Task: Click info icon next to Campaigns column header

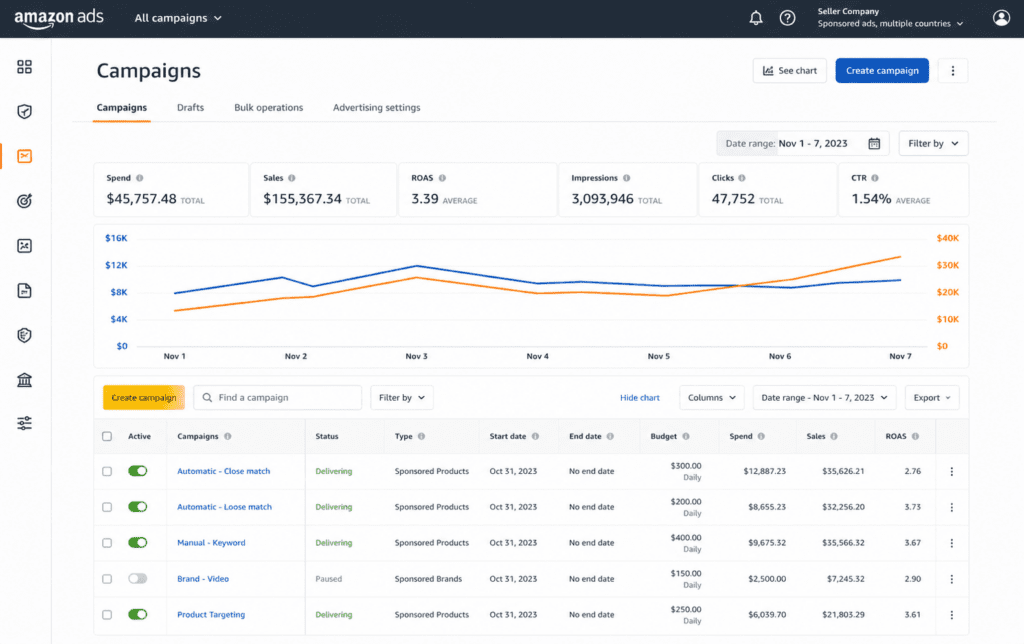Action: (227, 436)
